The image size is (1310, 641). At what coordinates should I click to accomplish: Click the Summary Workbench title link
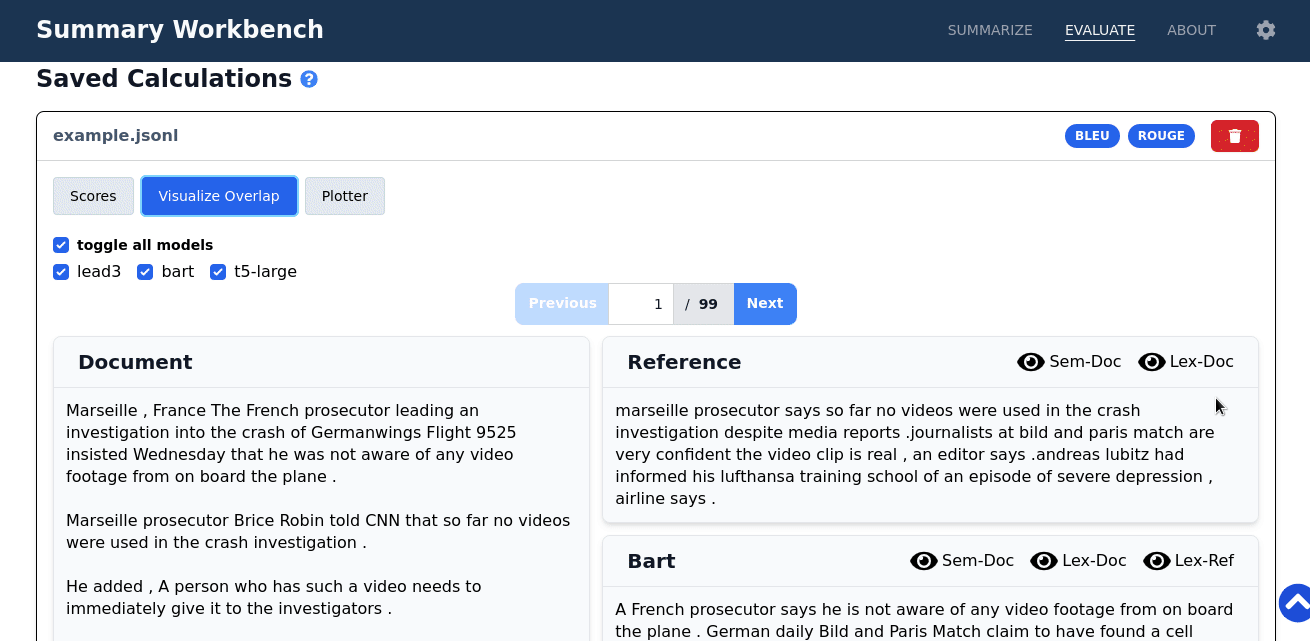pos(180,30)
